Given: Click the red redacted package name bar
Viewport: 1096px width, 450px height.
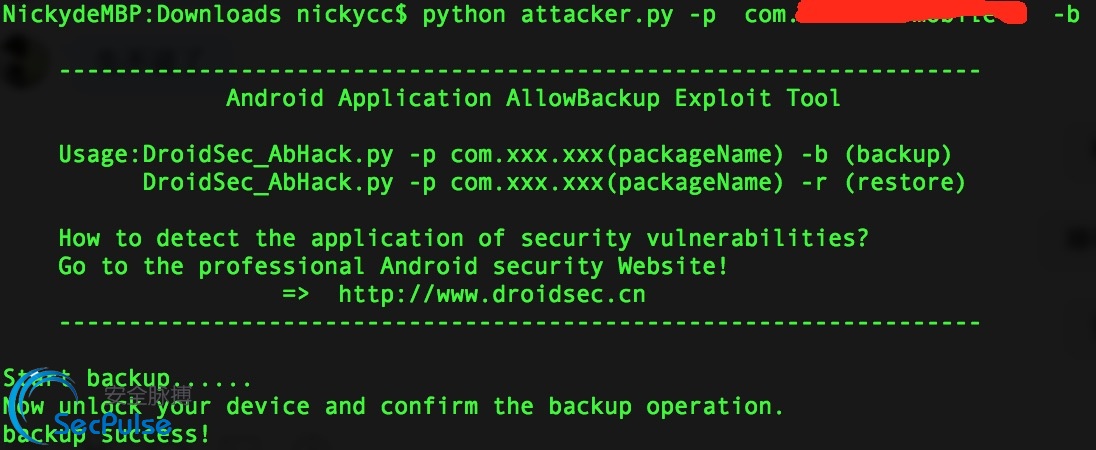Looking at the screenshot, I should 910,13.
